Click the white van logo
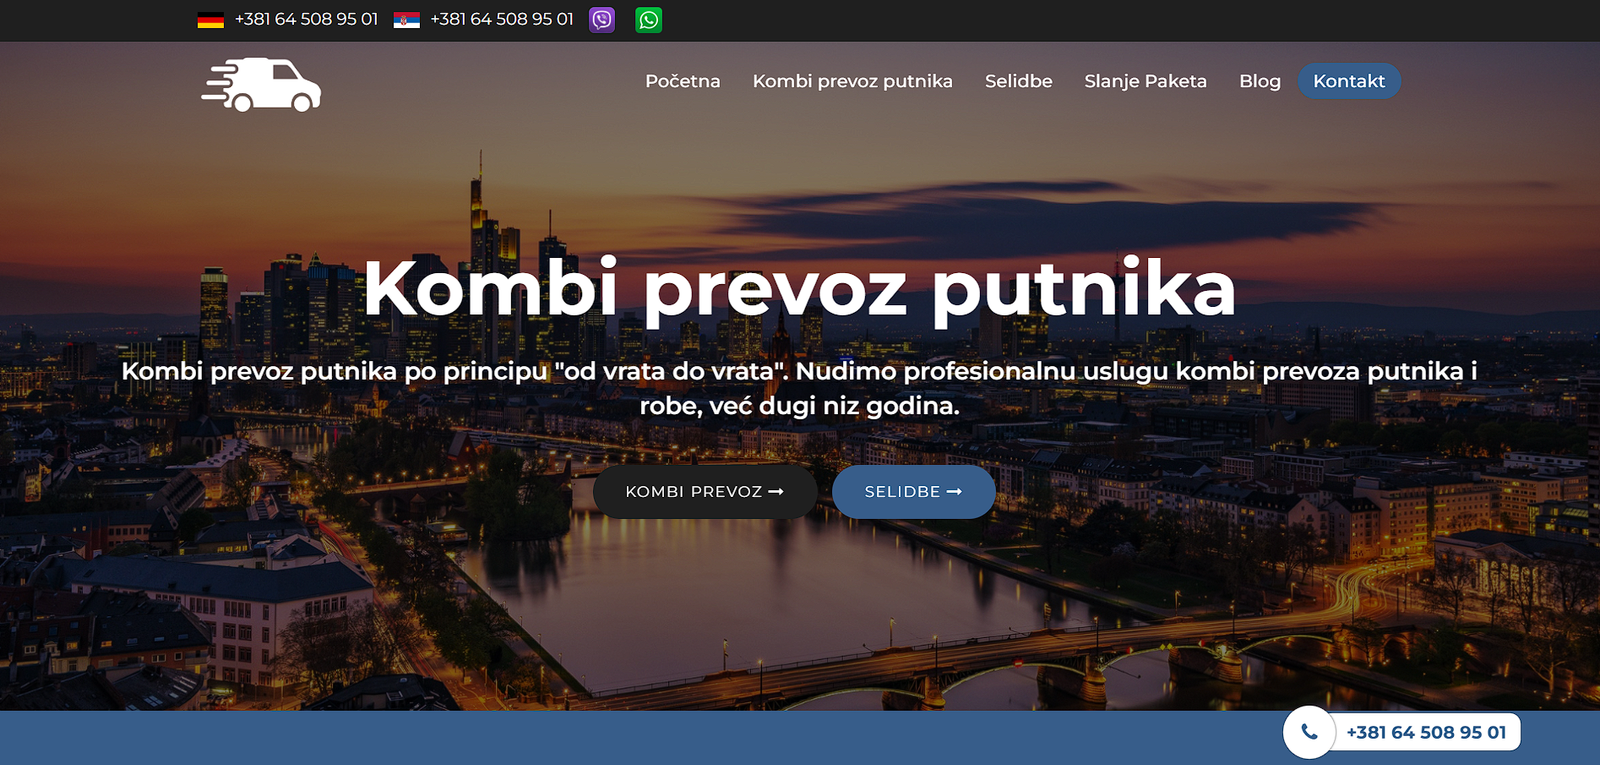1600x765 pixels. [261, 84]
